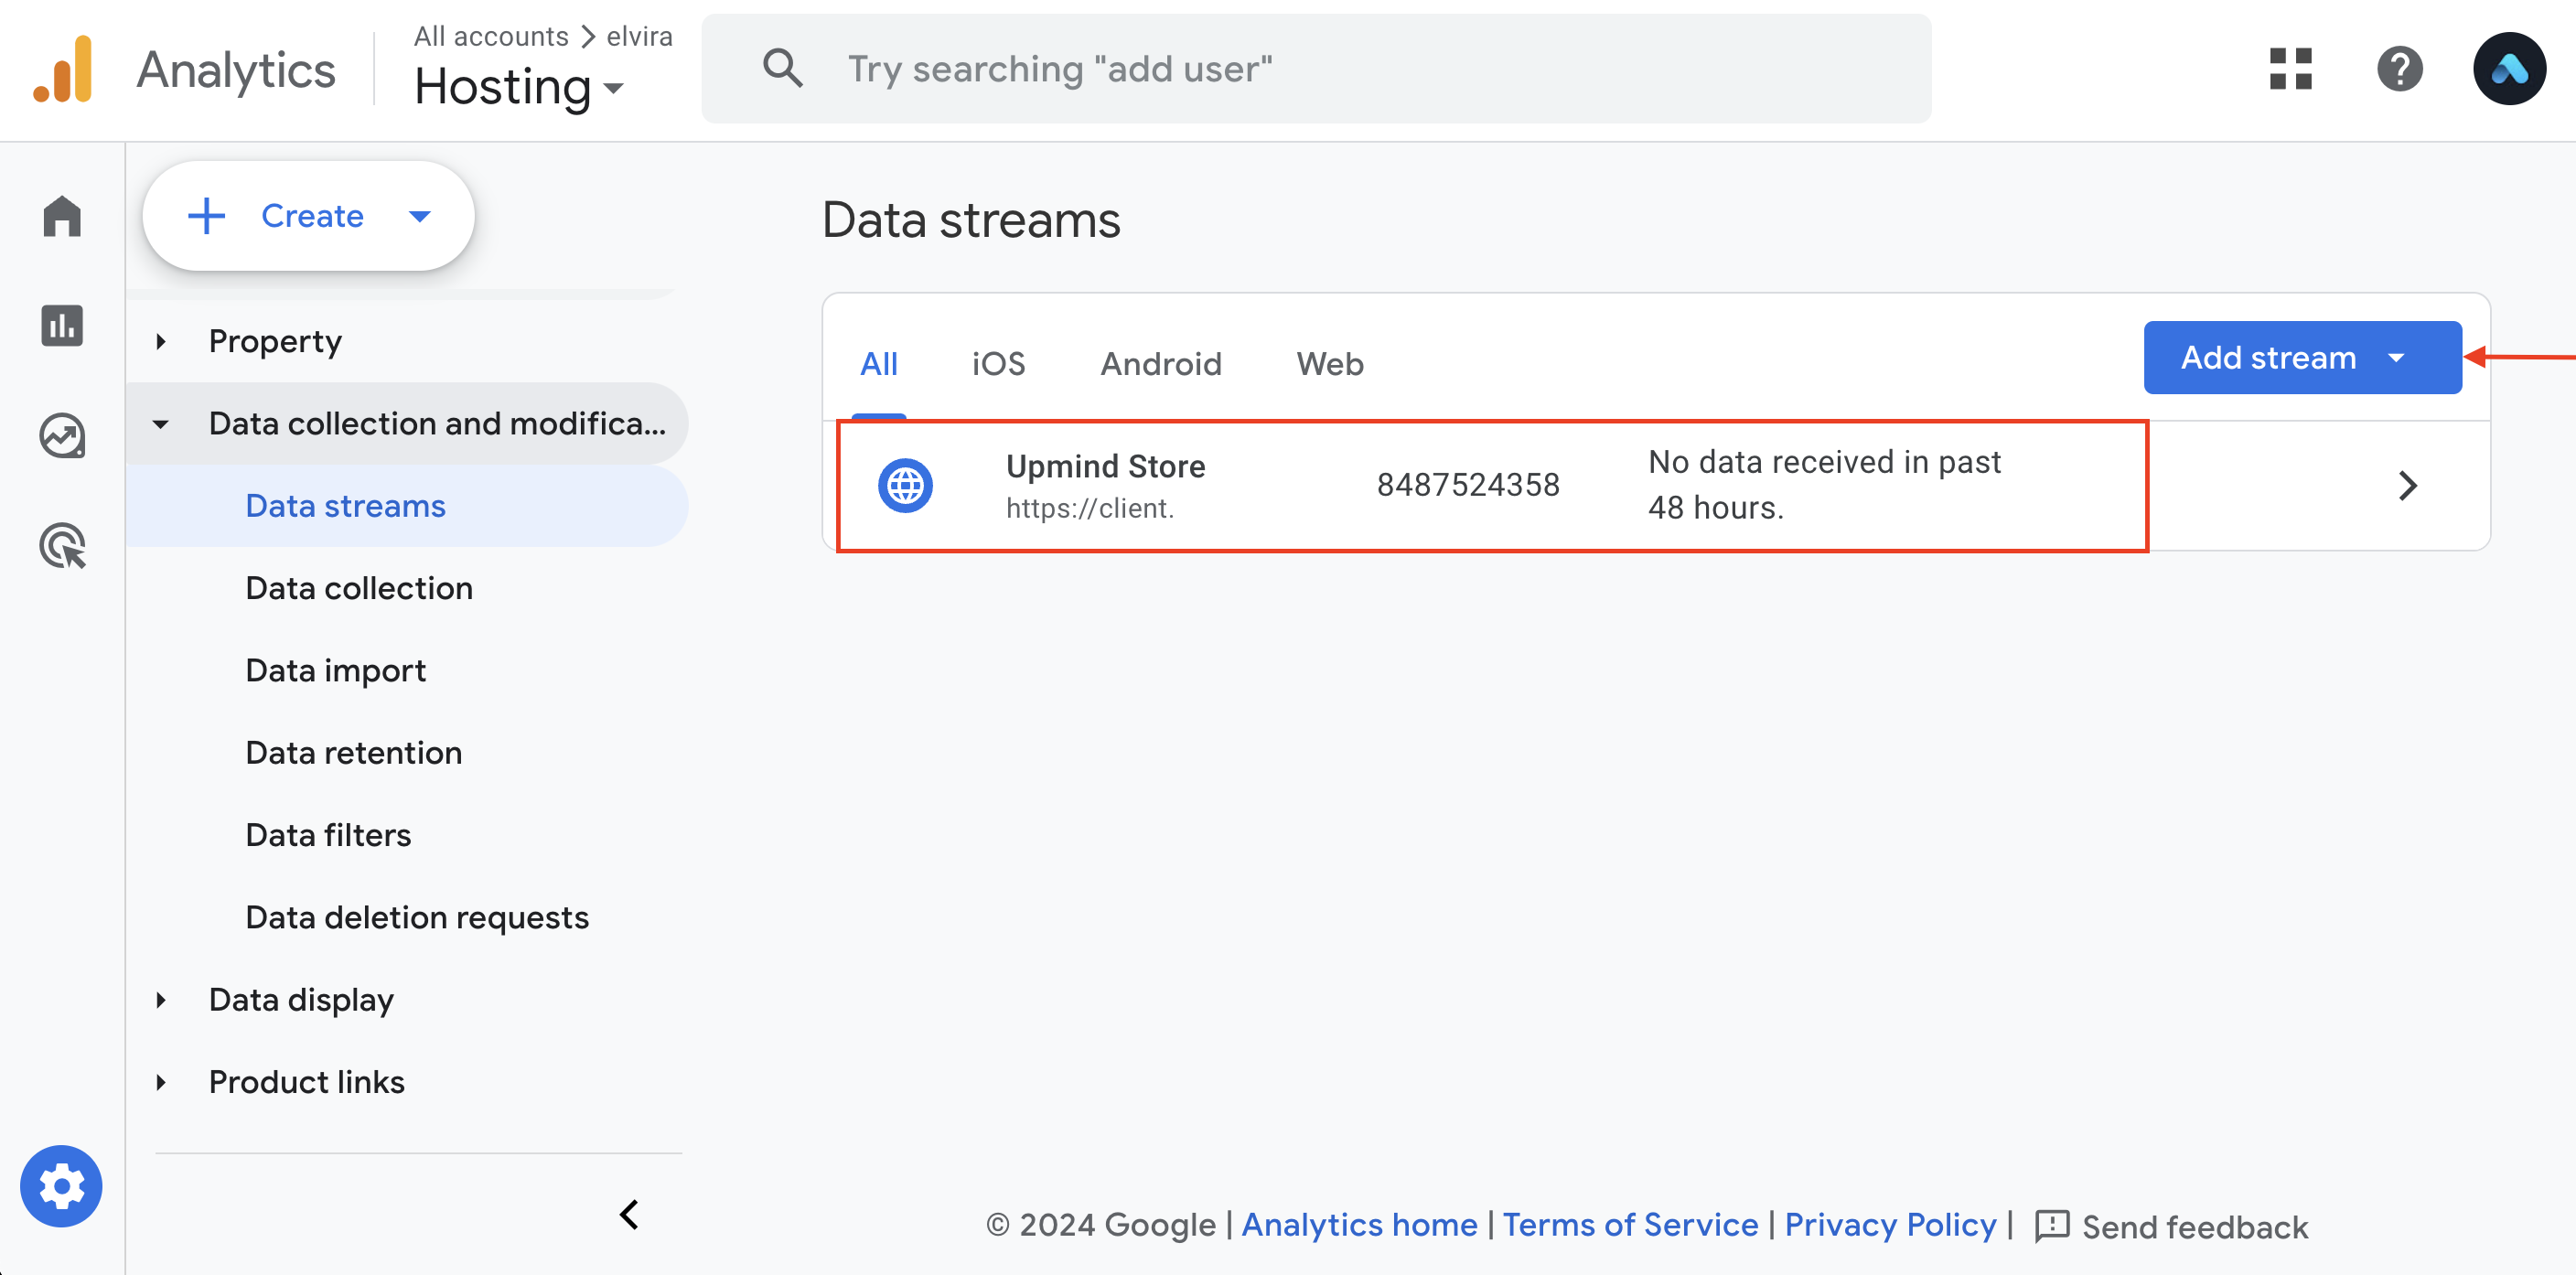Open the Create button menu
2576x1275 pixels.
(x=308, y=216)
